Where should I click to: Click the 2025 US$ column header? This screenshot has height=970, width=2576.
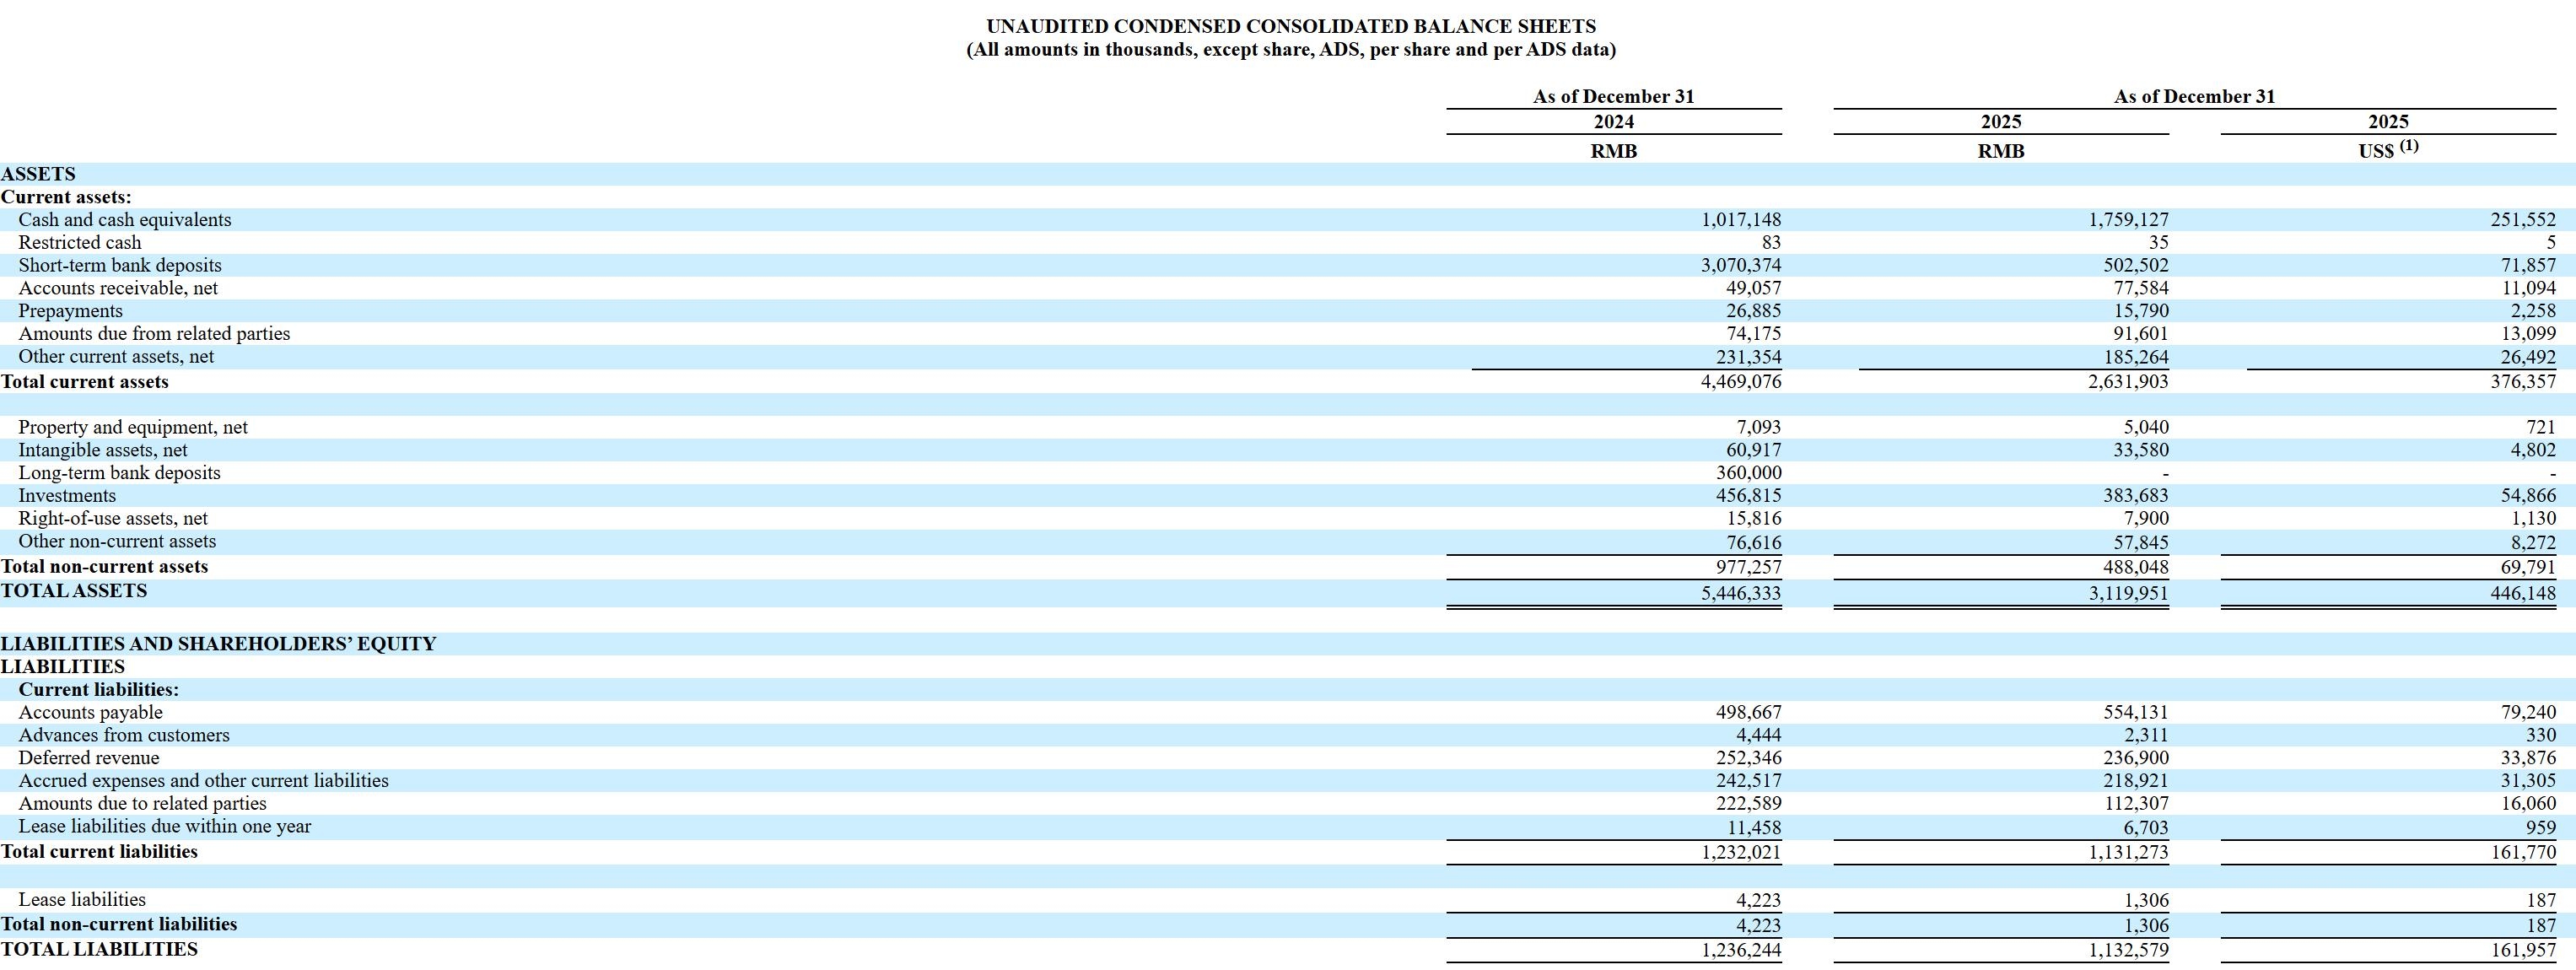(x=2387, y=122)
